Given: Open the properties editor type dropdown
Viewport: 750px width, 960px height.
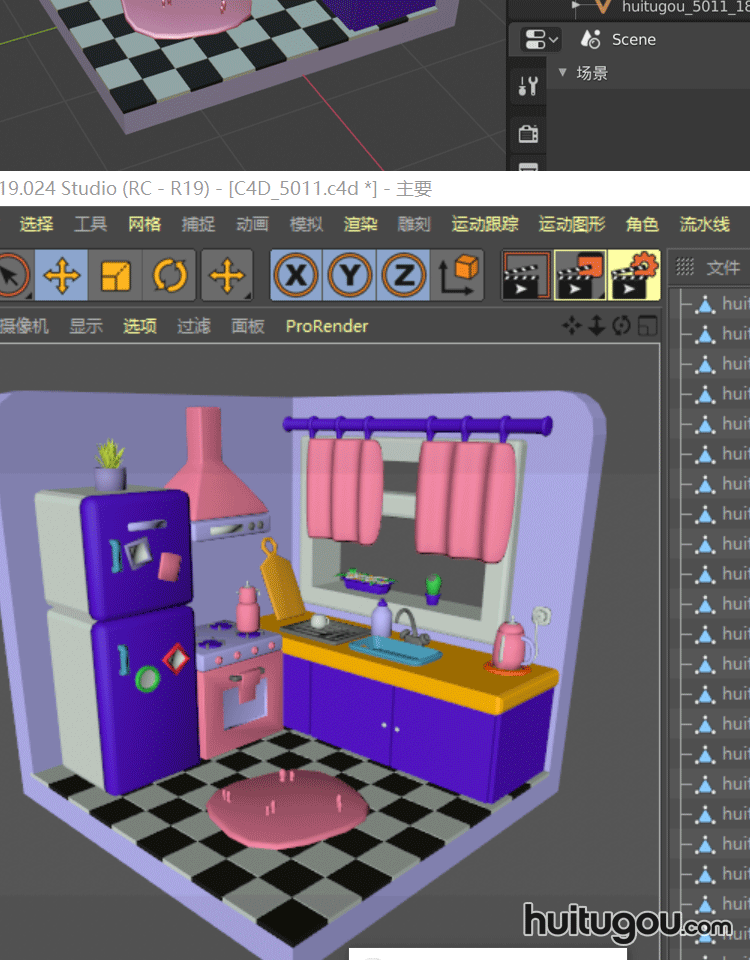Looking at the screenshot, I should coord(541,40).
